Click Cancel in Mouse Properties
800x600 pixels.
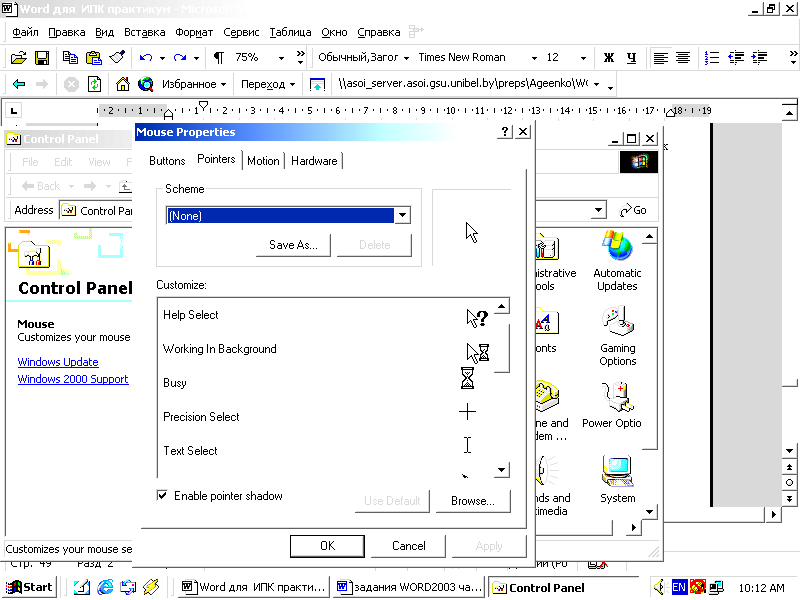click(x=409, y=546)
